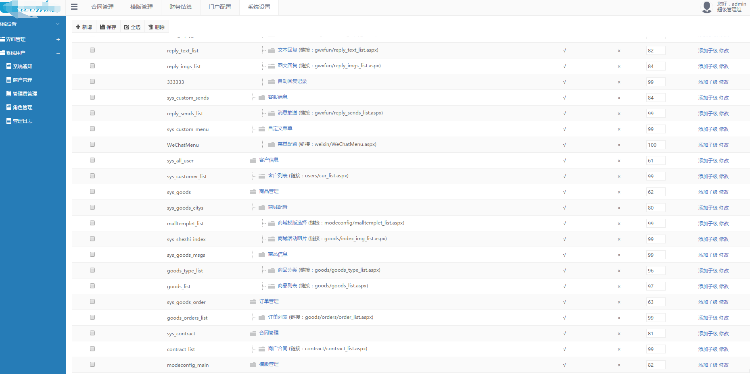Click sort number field in sys_goods row
The image size is (750, 374).
(x=655, y=192)
